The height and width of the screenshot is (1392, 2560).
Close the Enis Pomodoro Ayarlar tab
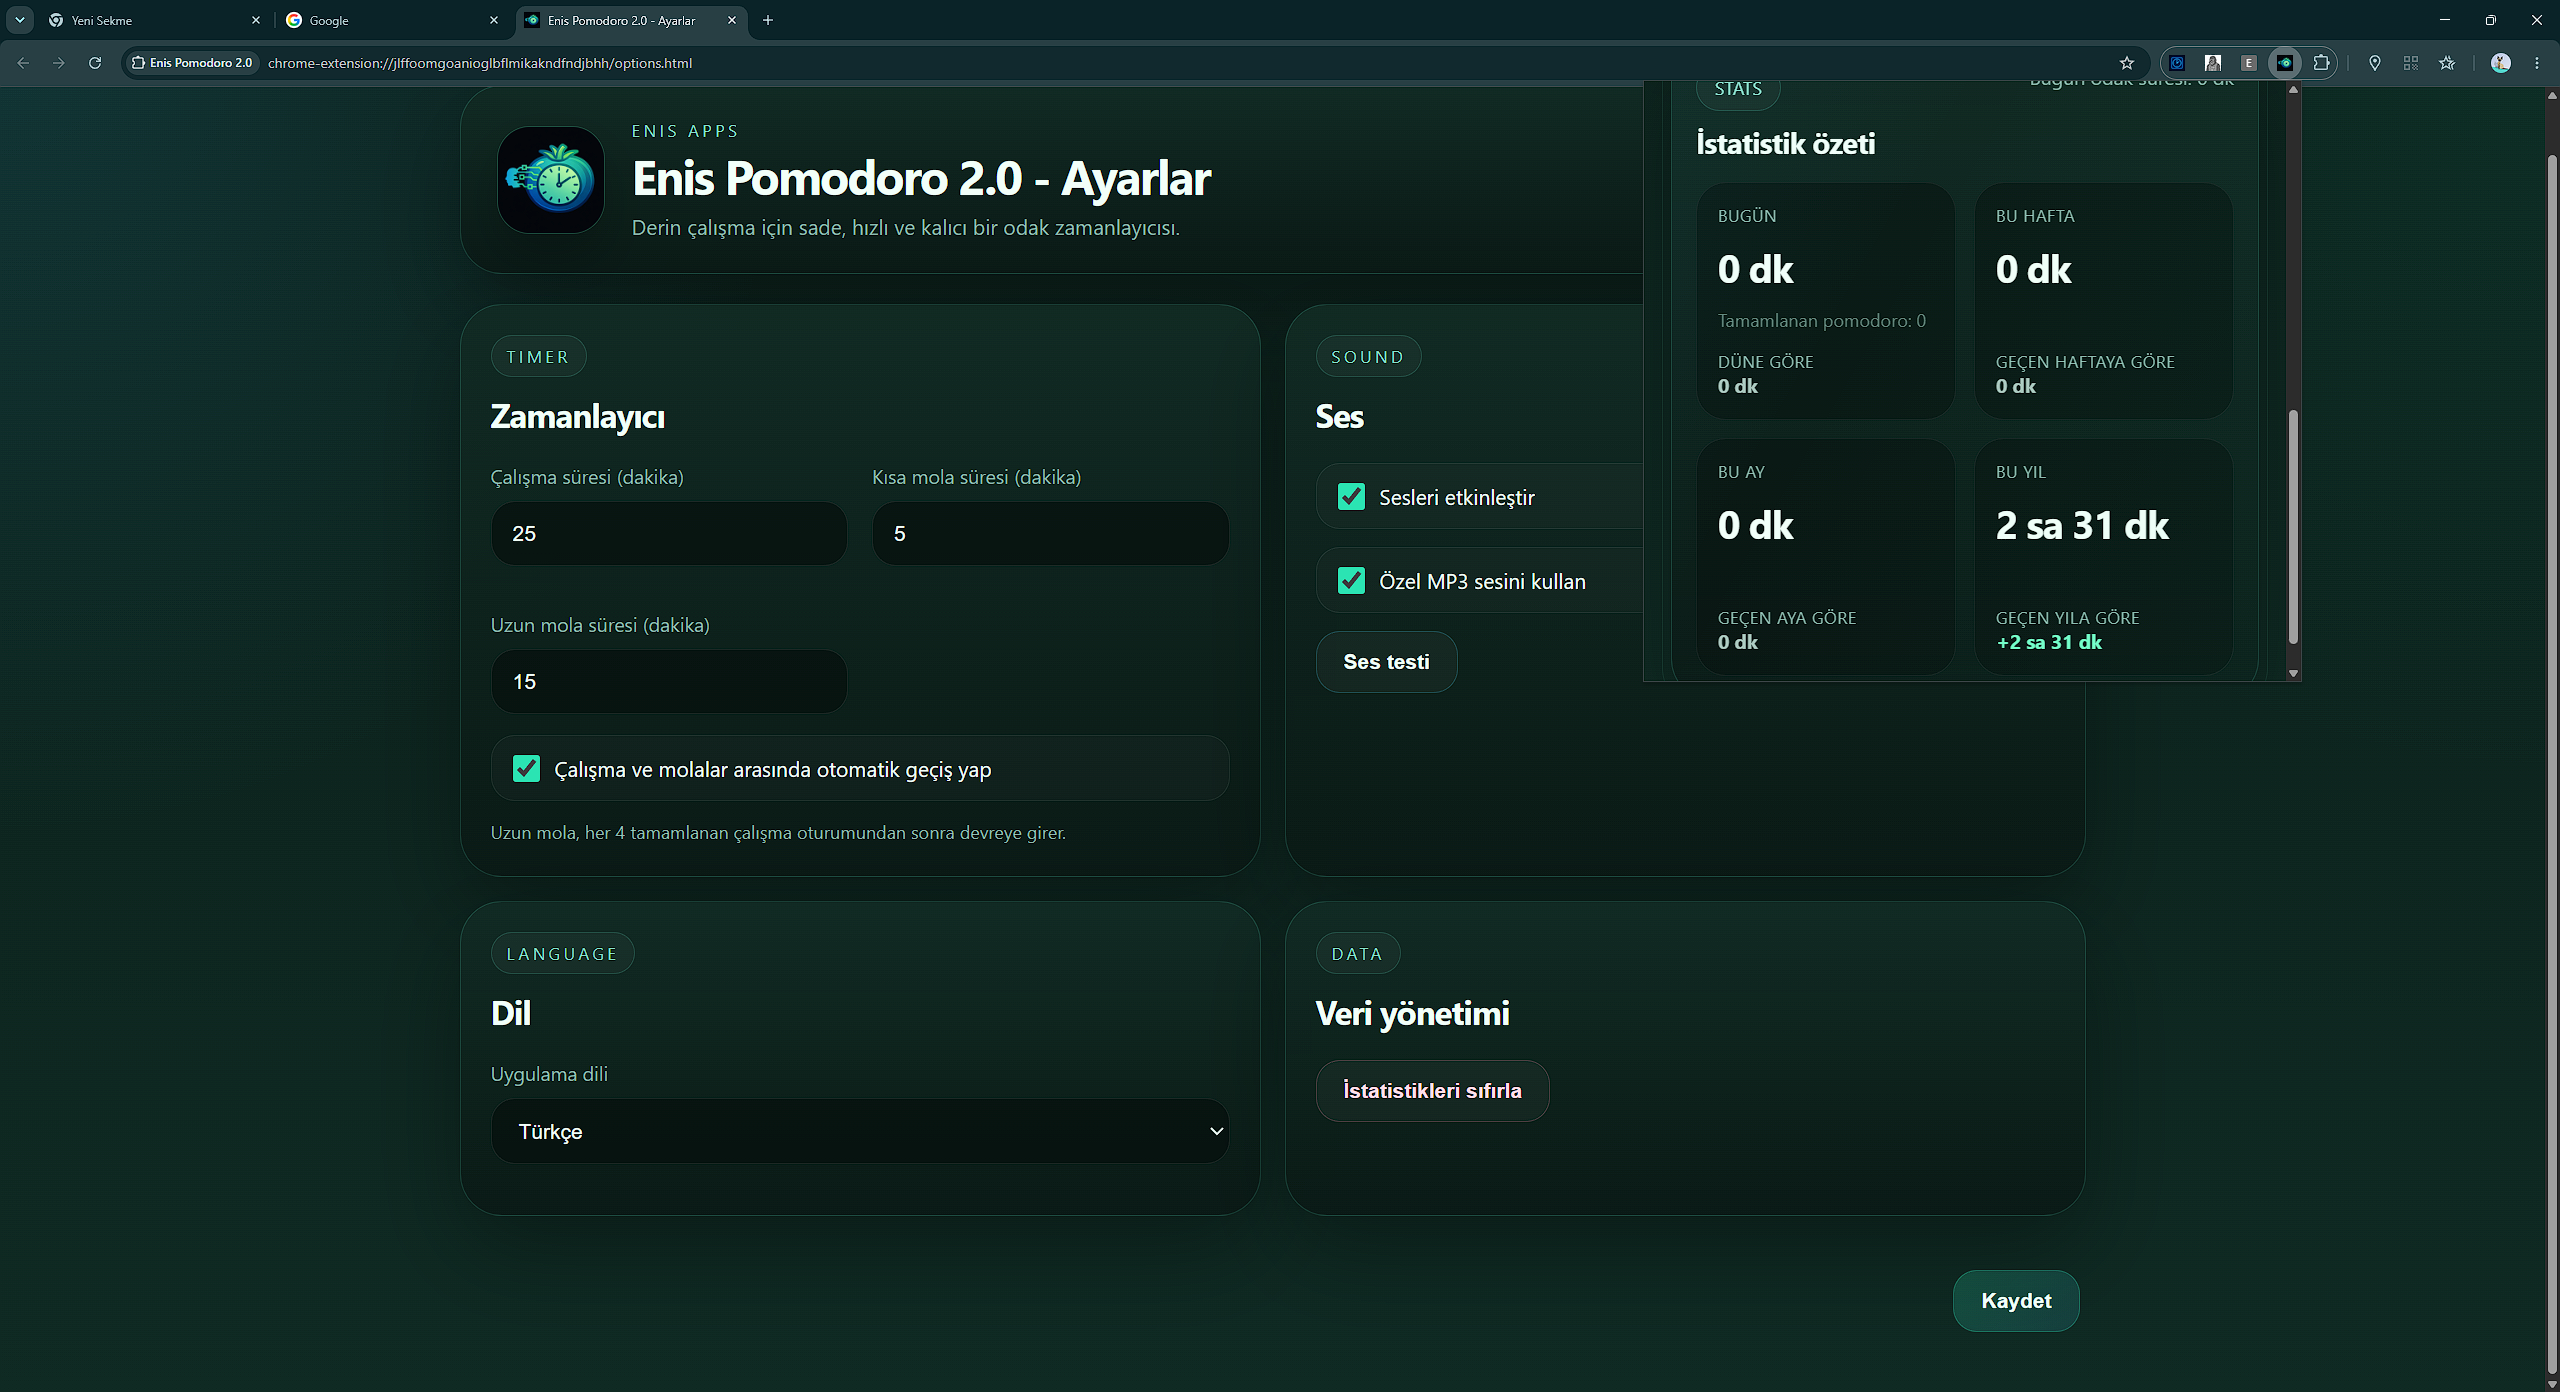(x=732, y=20)
